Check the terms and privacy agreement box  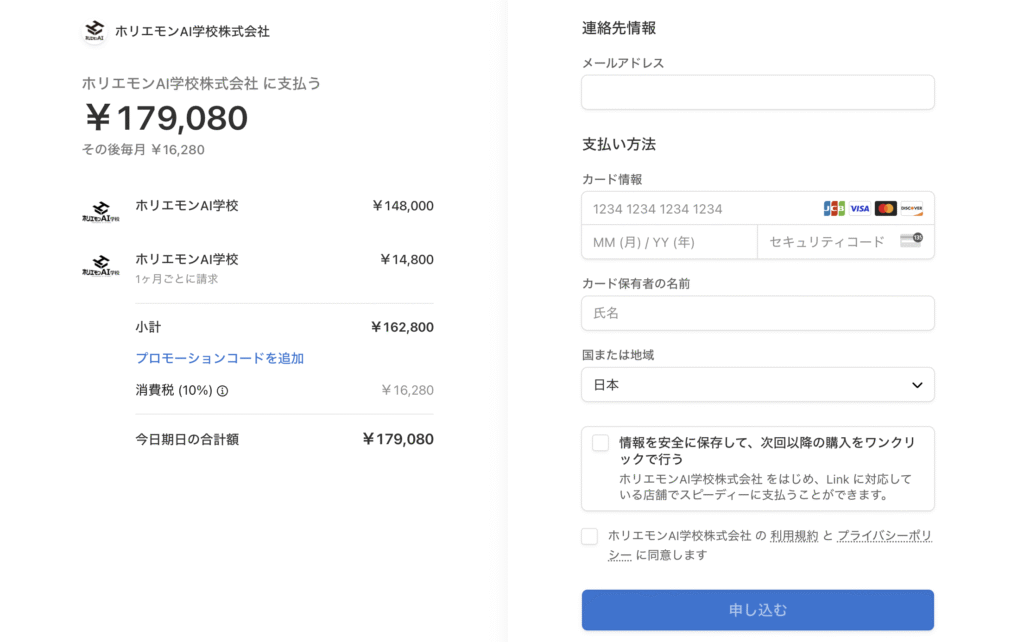(x=589, y=536)
